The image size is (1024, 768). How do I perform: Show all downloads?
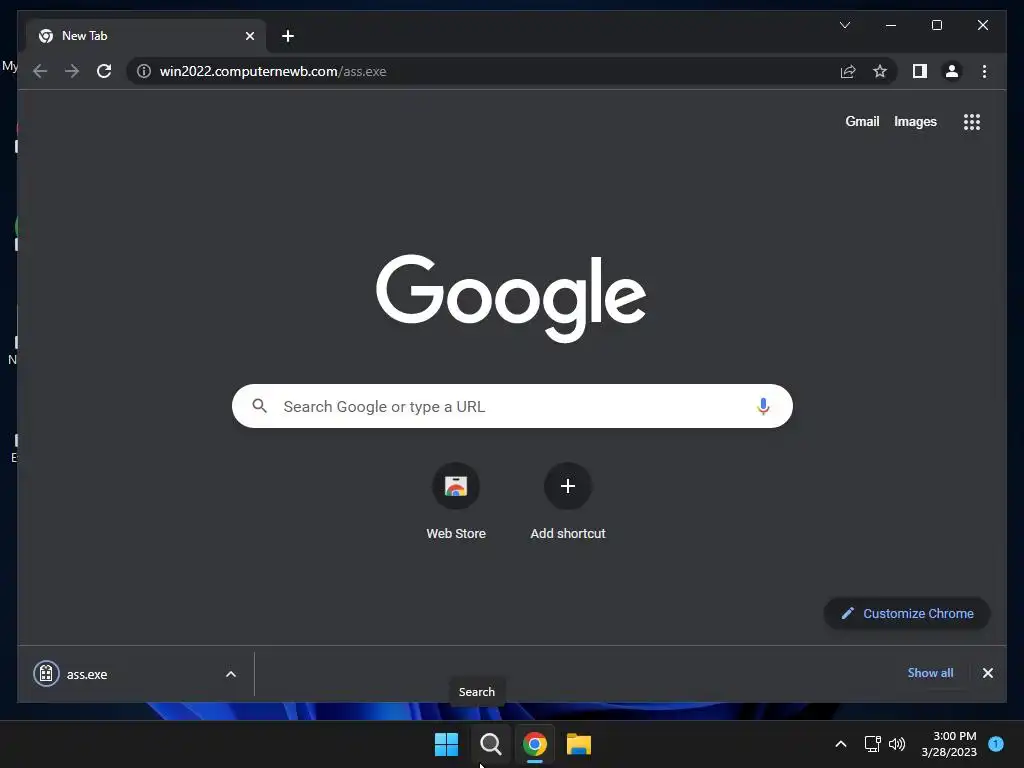930,673
